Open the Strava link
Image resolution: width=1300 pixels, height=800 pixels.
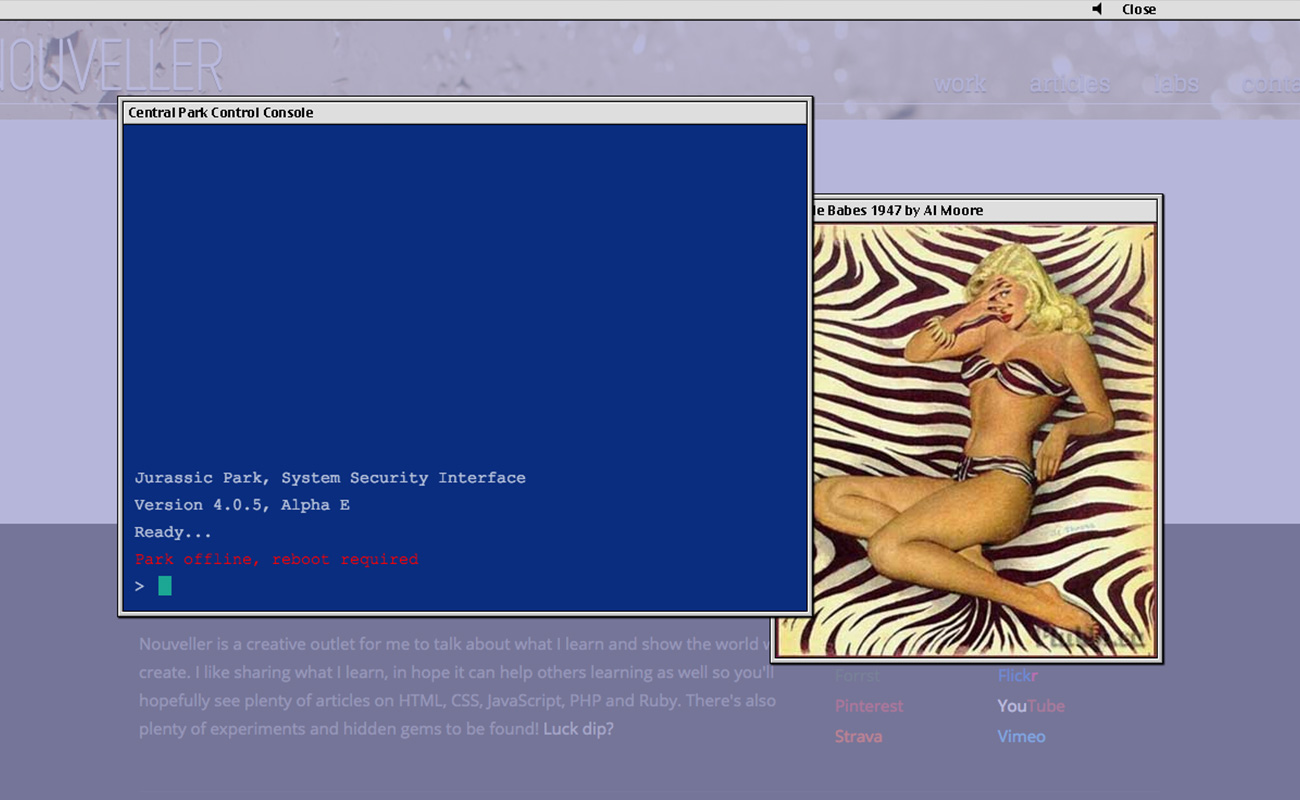click(859, 737)
